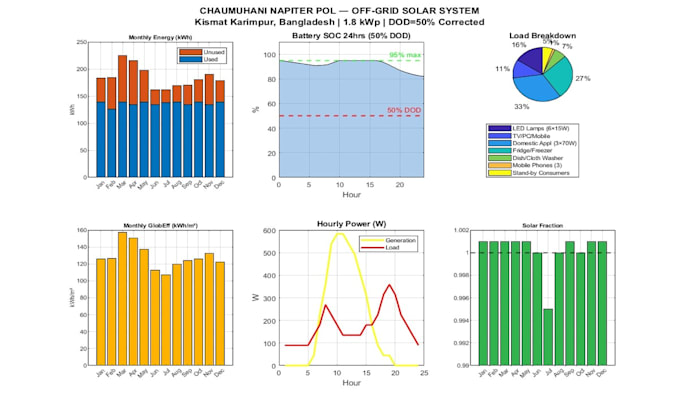Click the Jan bar in Solar Fraction chart
Image resolution: width=680 pixels, height=409 pixels.
(x=483, y=303)
